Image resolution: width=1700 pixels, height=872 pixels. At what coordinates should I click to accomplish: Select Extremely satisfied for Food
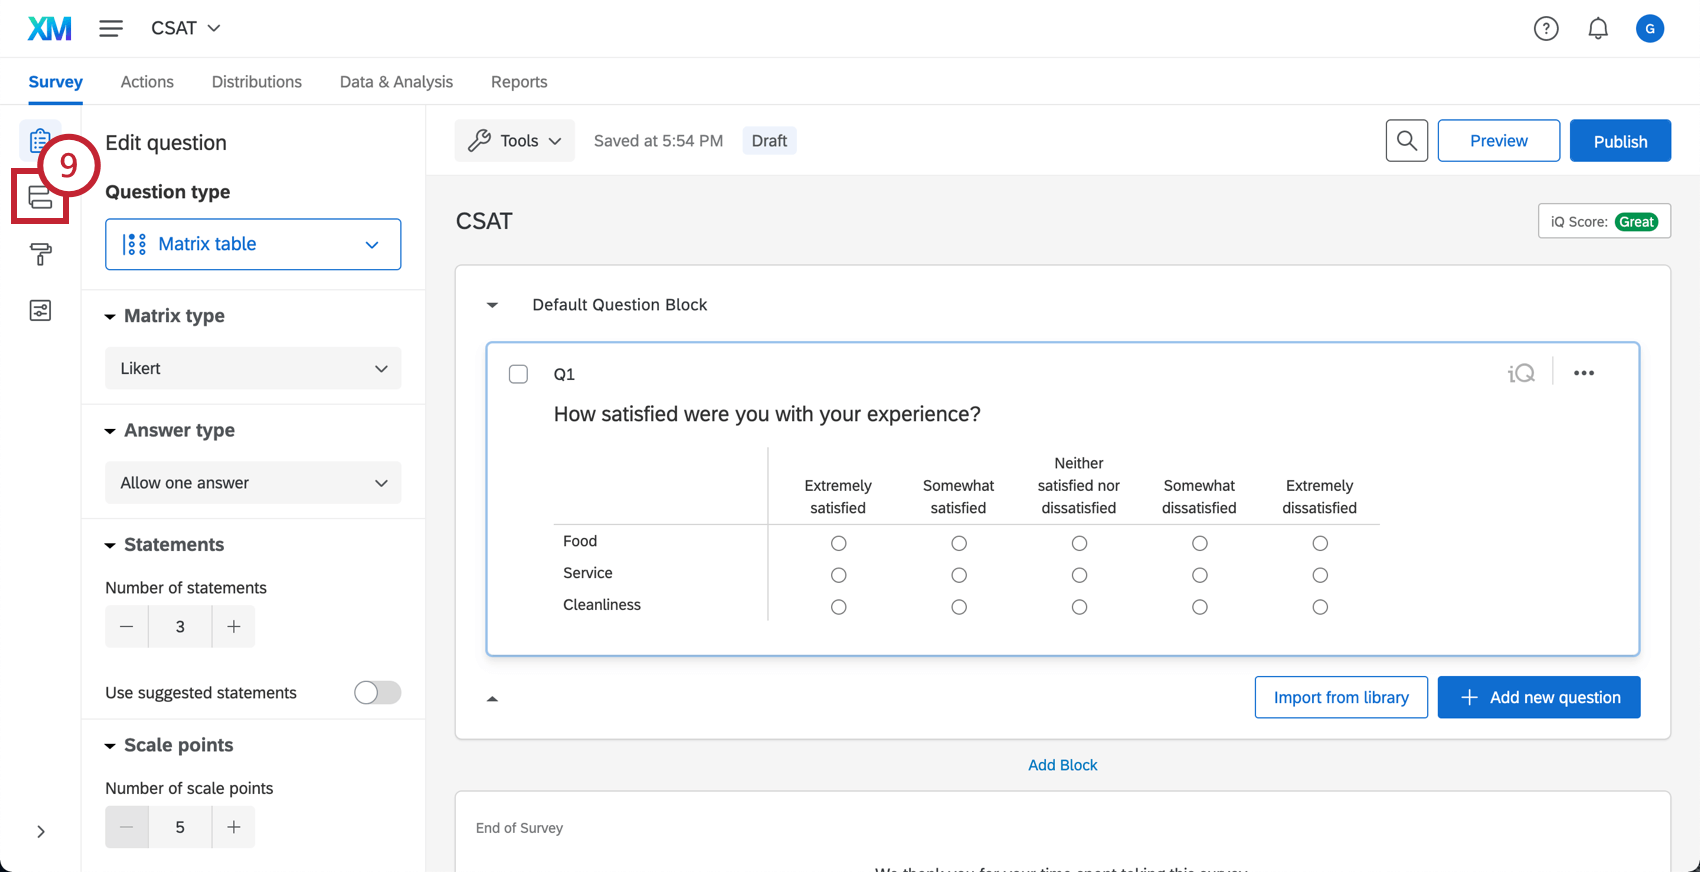pos(838,543)
